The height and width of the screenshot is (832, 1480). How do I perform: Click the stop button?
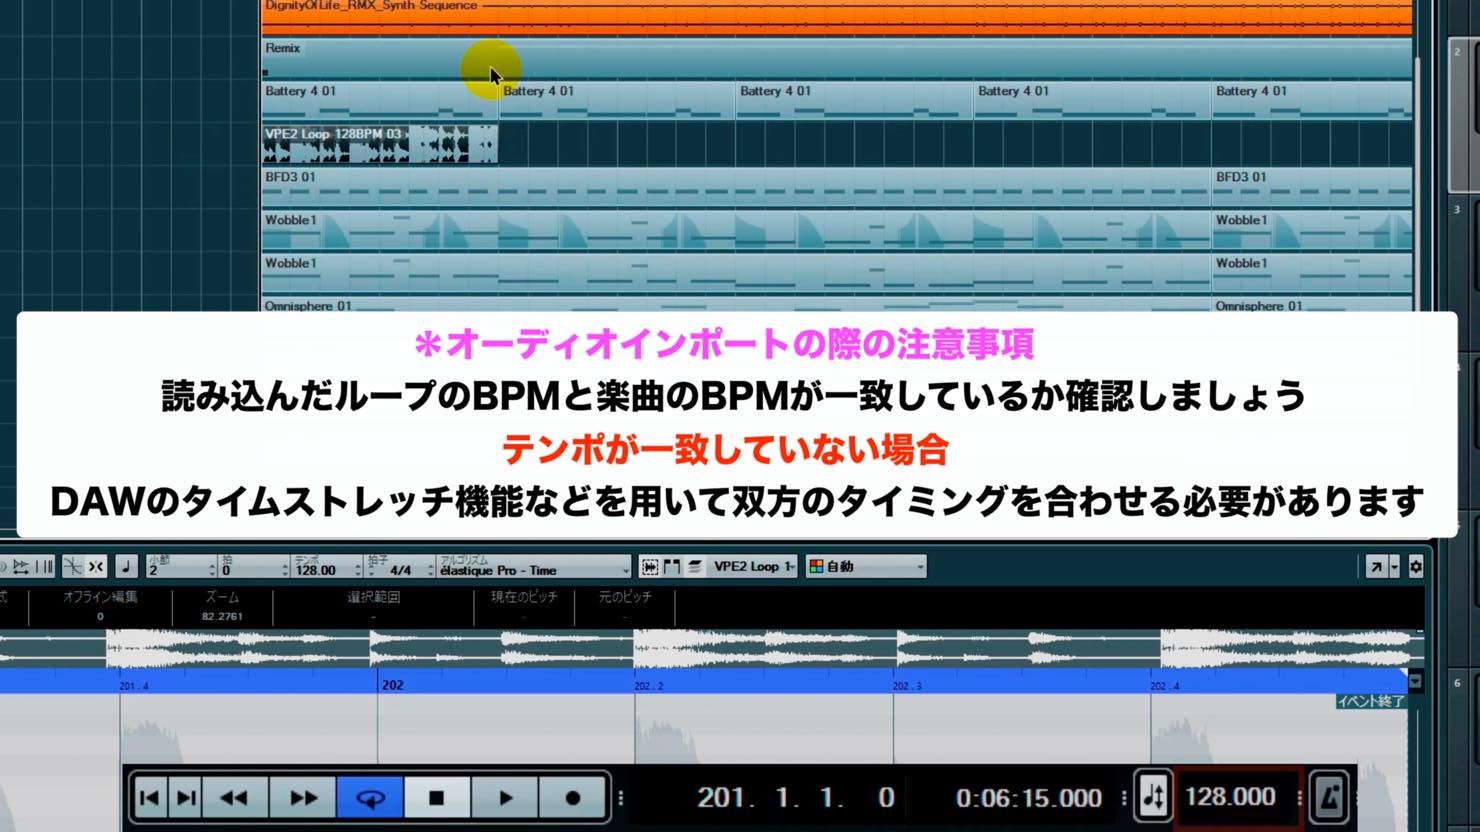point(437,798)
